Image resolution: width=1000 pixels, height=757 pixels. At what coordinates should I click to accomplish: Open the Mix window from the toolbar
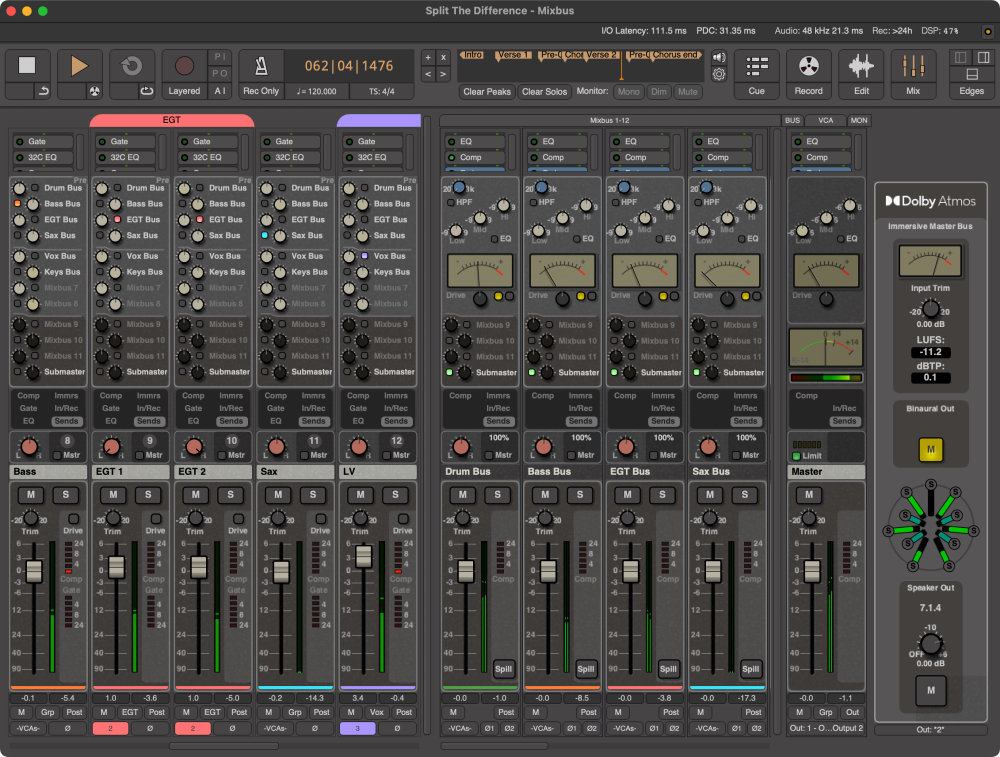click(x=914, y=68)
